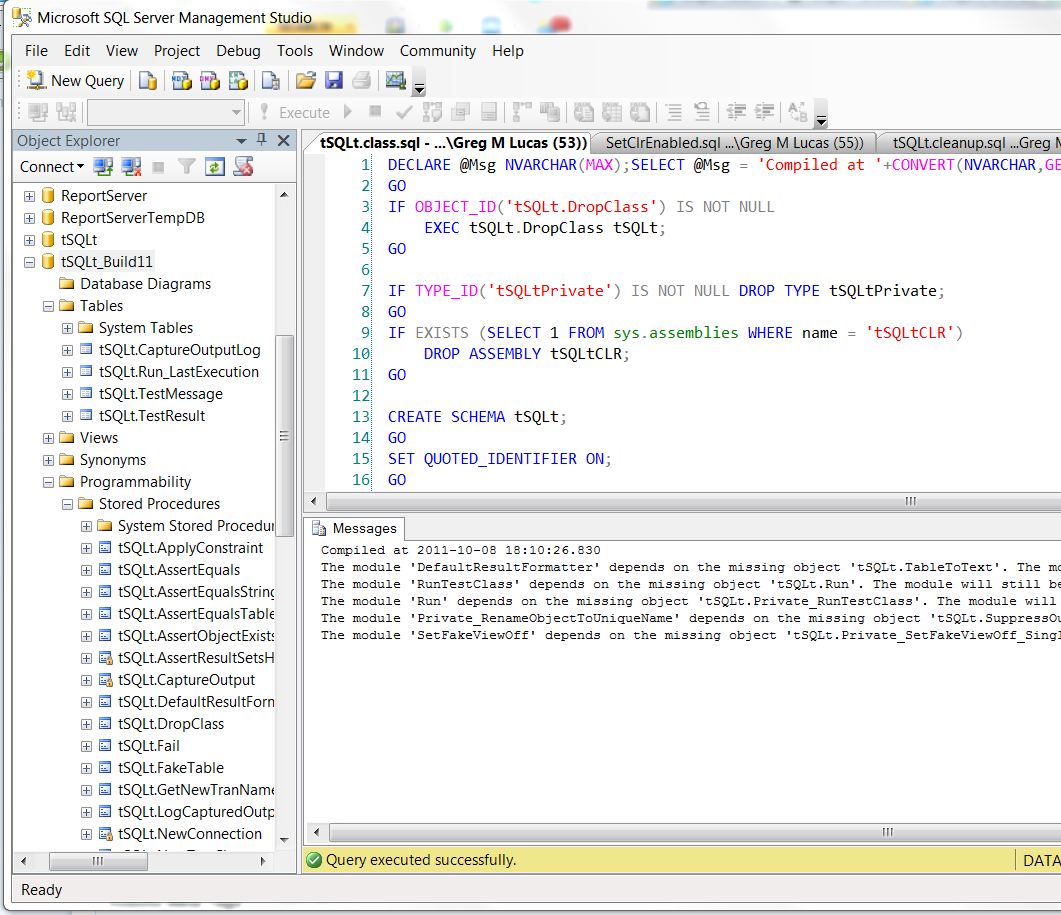Refresh the Object Explorer tree
This screenshot has width=1061, height=915.
point(216,167)
